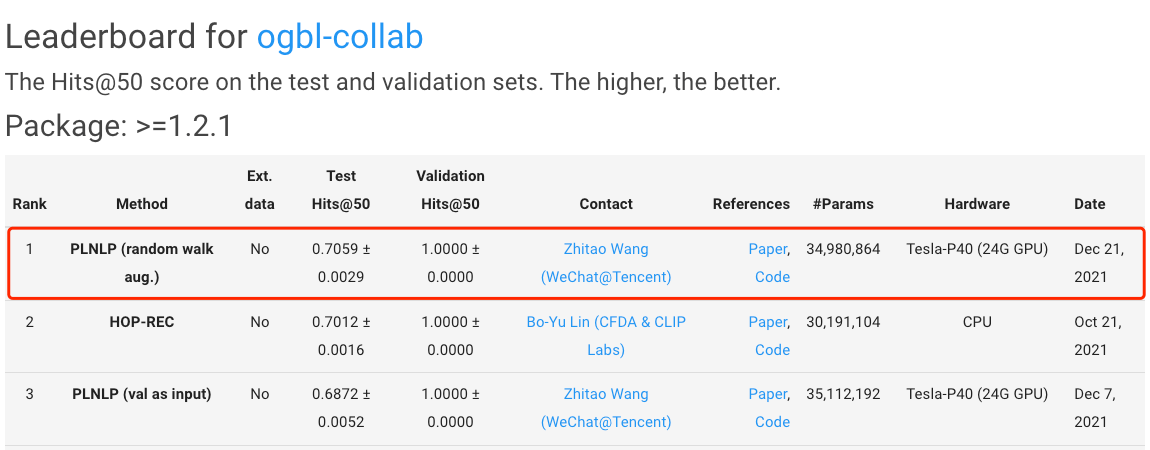Open Paper link for PLNLP random walk

[767, 249]
